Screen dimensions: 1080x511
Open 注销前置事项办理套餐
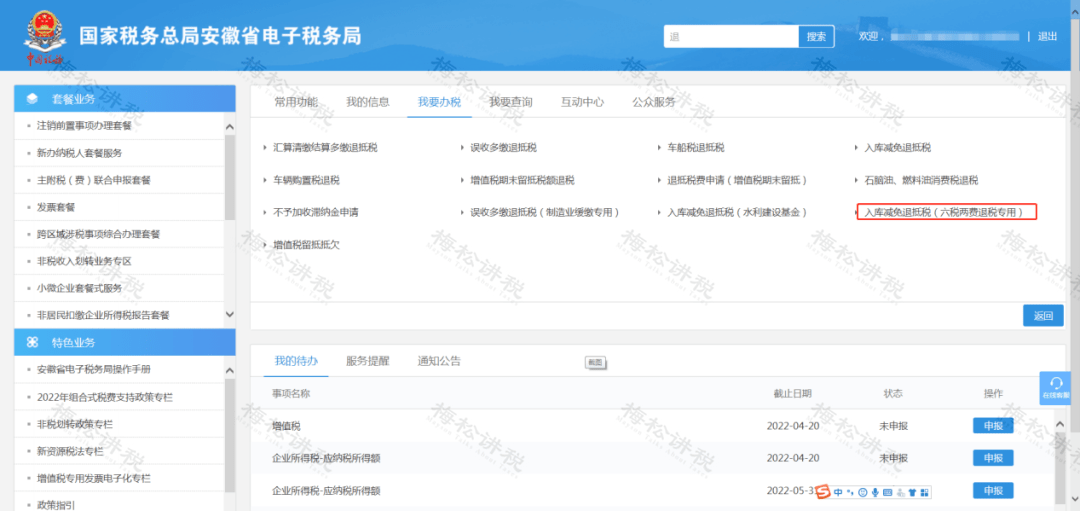(83, 126)
